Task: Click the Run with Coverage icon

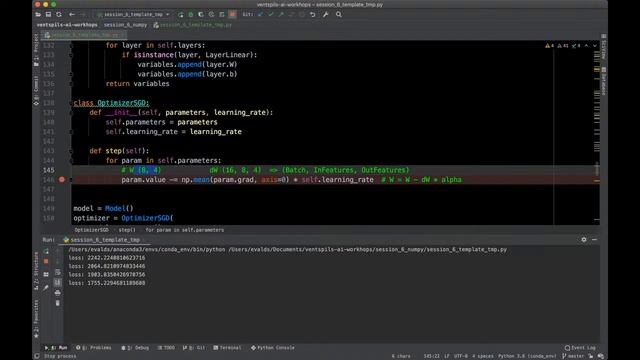Action: 201,14
